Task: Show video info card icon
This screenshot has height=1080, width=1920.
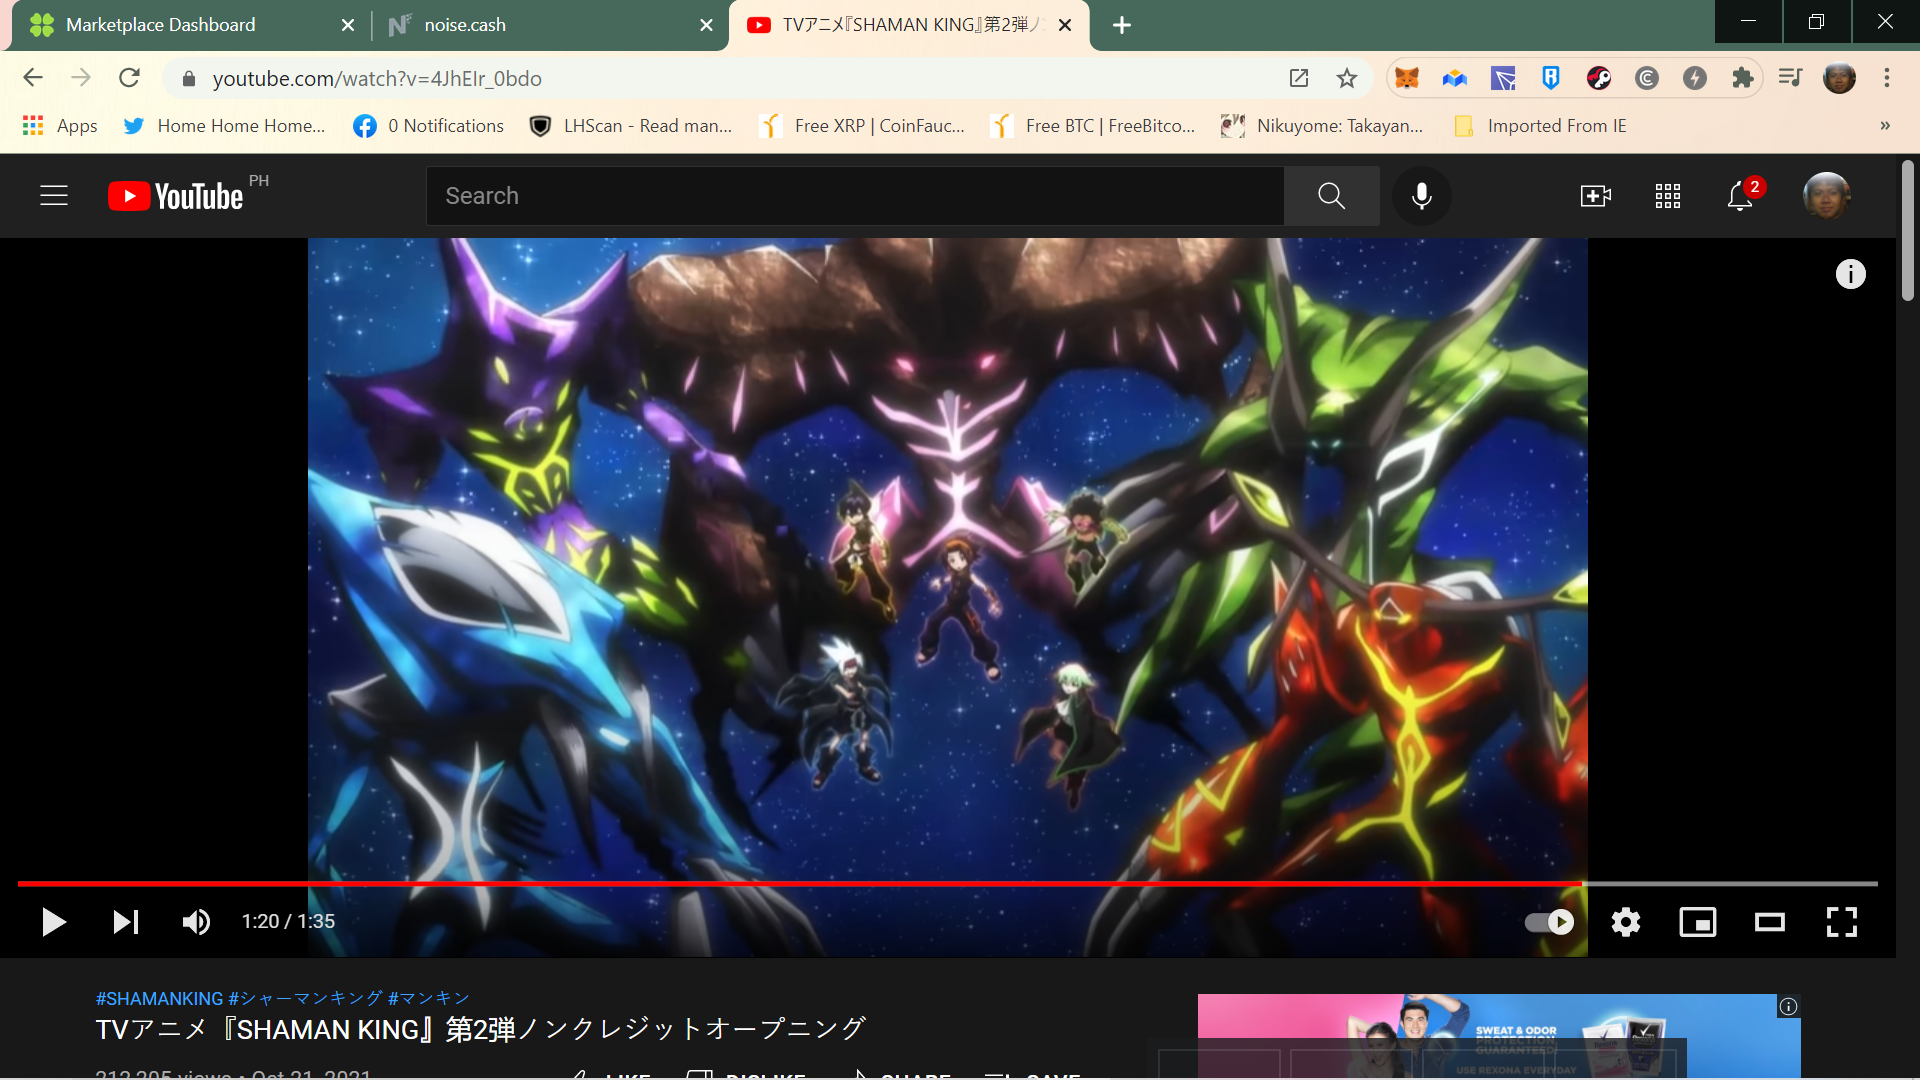Action: pyautogui.click(x=1850, y=274)
